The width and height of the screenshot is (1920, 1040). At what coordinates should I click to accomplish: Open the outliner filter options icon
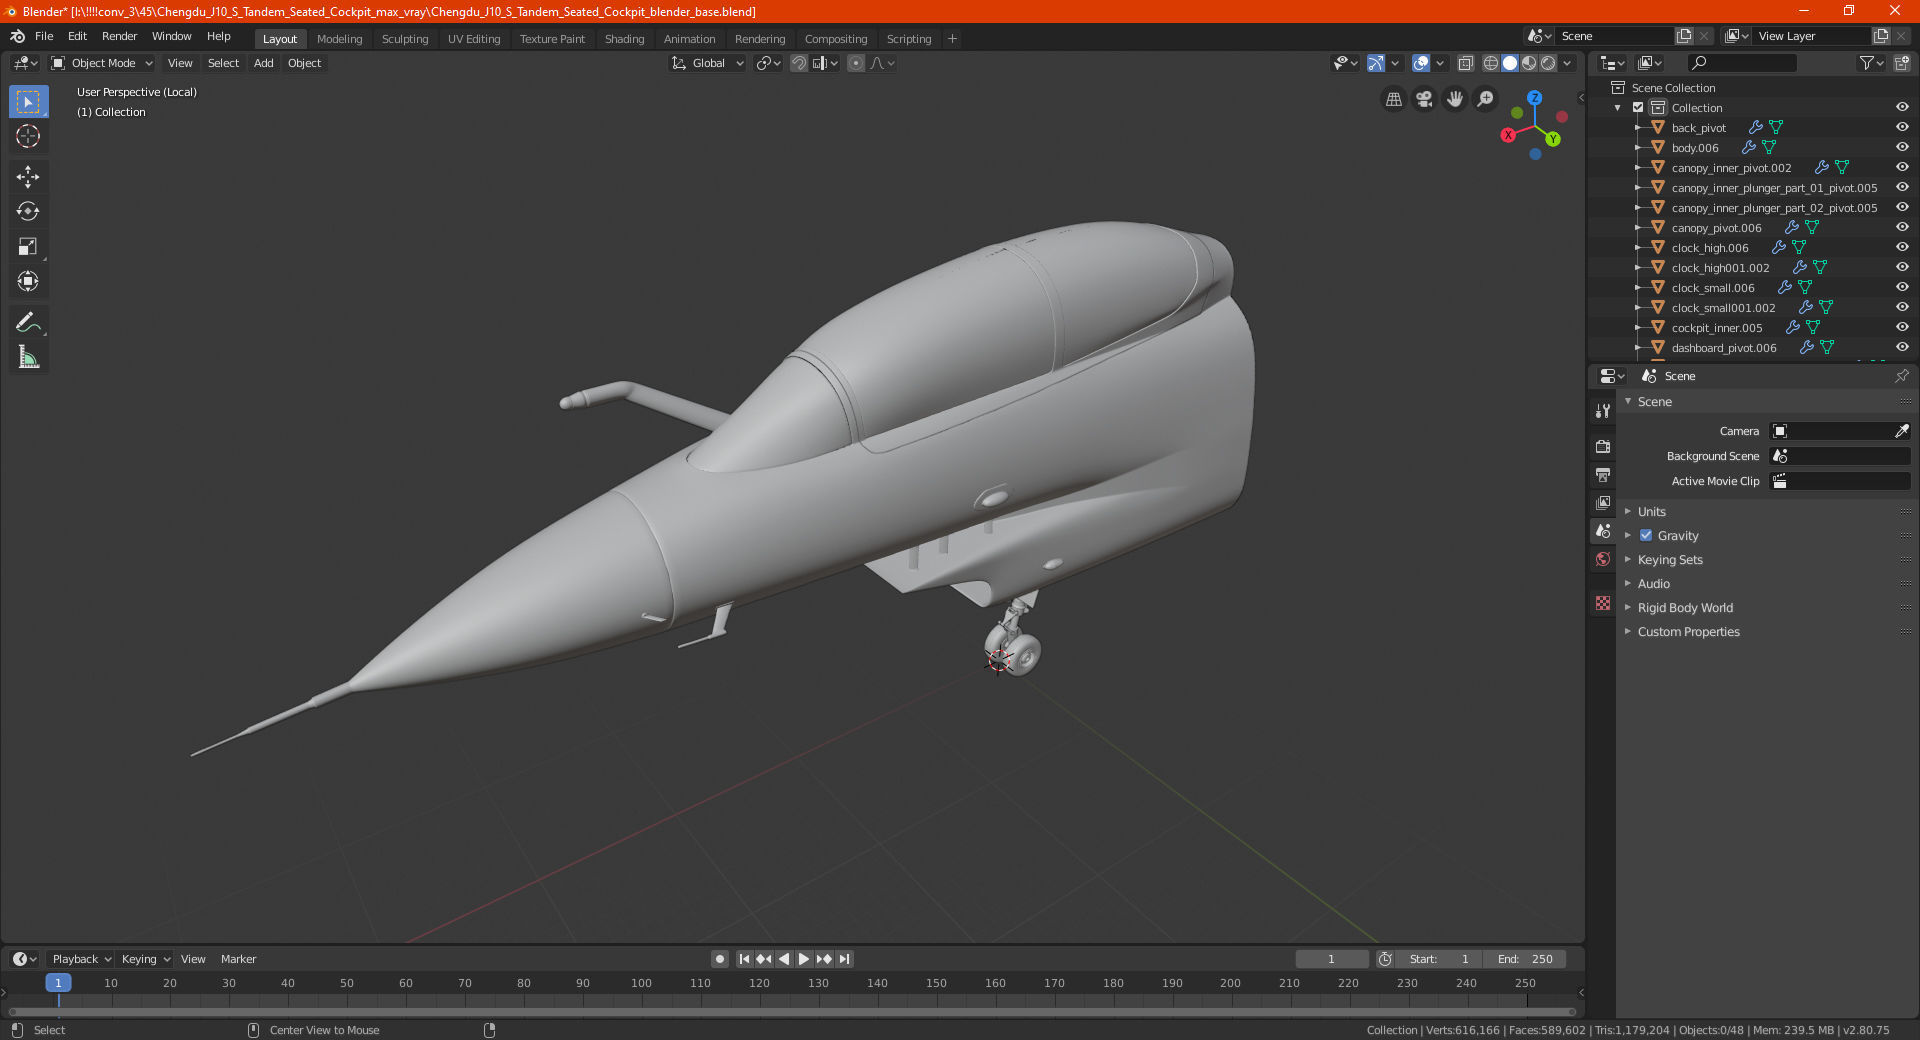[1867, 62]
